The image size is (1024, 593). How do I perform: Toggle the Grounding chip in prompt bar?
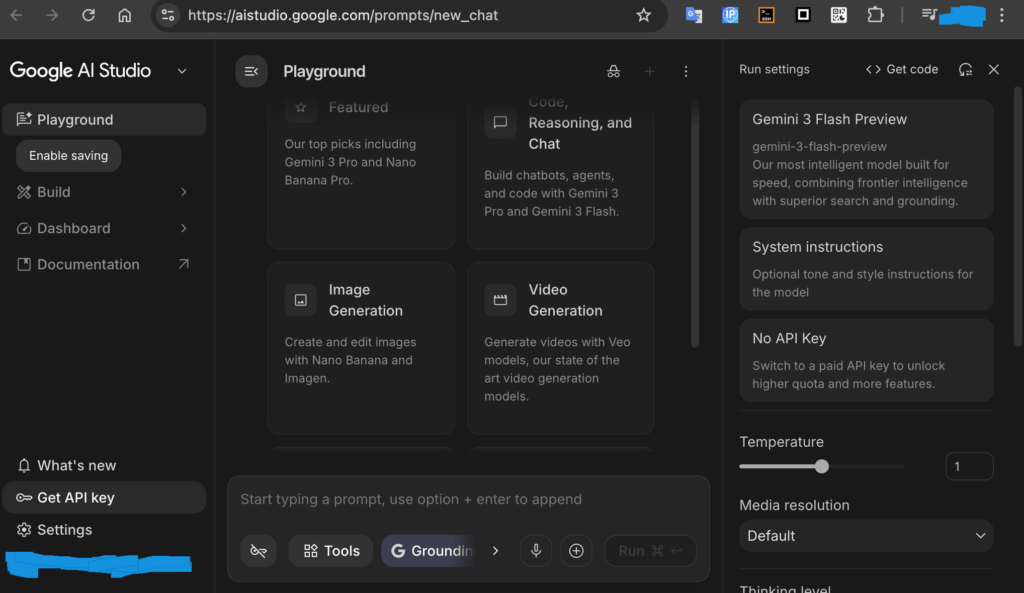[x=427, y=551]
